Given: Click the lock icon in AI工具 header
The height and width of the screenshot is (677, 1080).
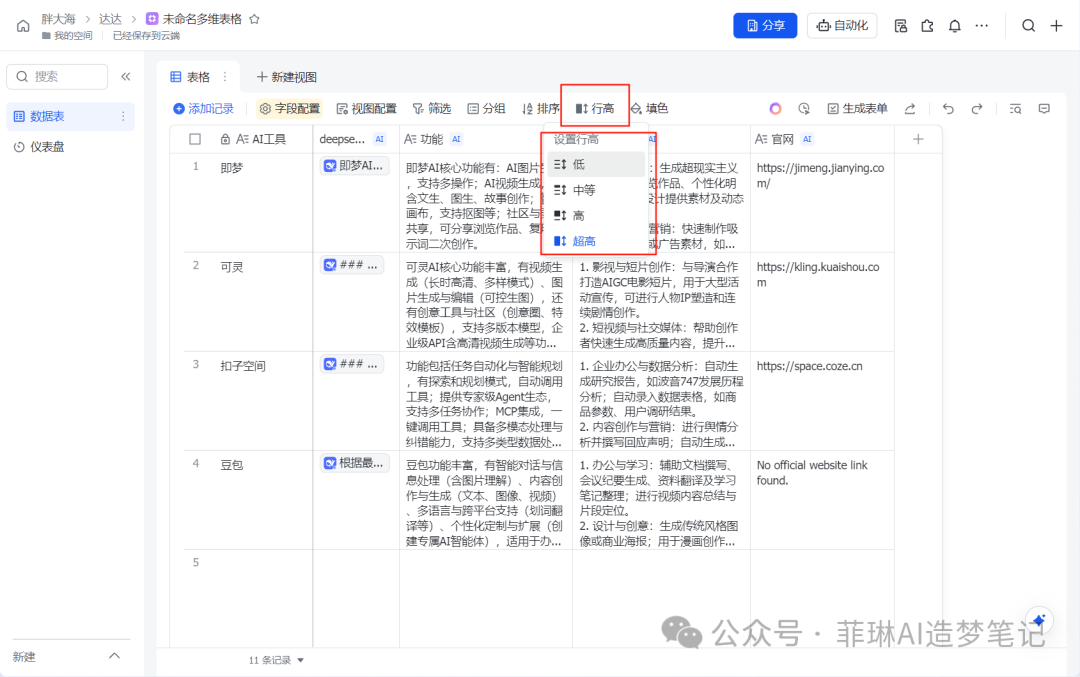Looking at the screenshot, I should pyautogui.click(x=225, y=139).
